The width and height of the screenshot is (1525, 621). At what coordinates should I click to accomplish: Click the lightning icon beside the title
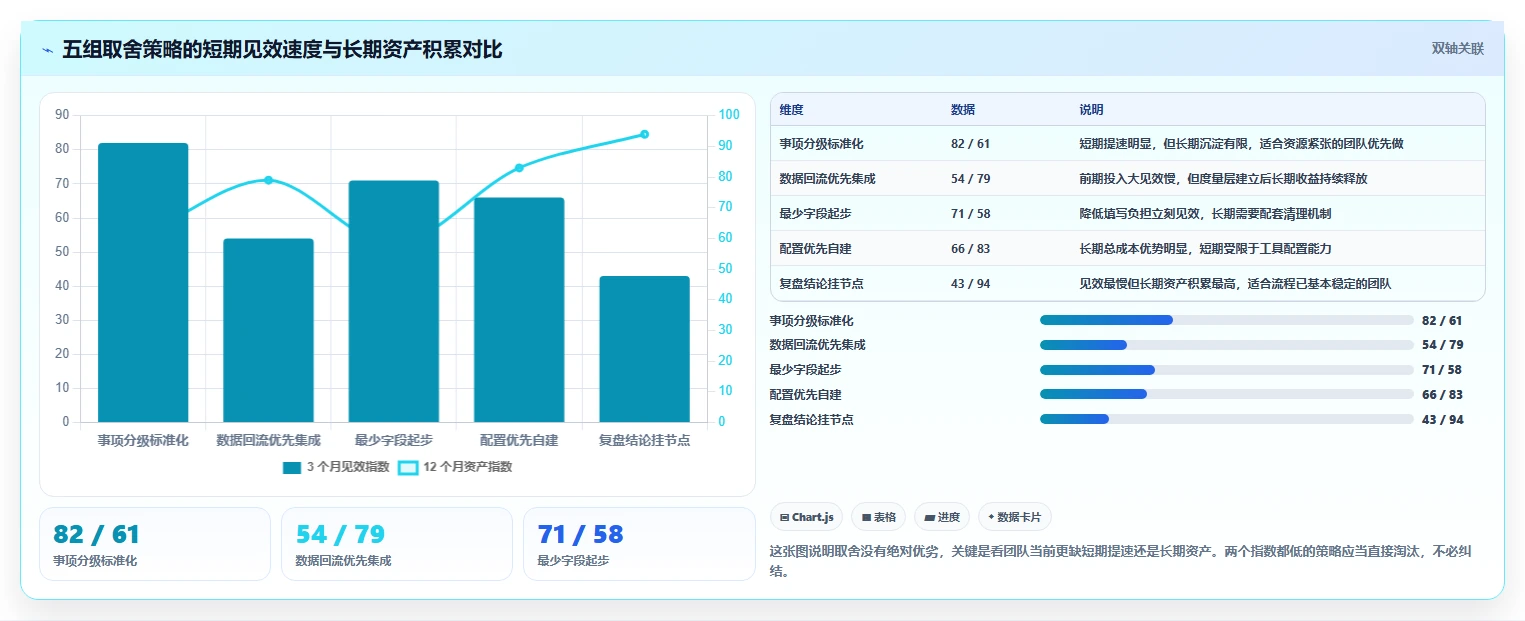(x=47, y=49)
